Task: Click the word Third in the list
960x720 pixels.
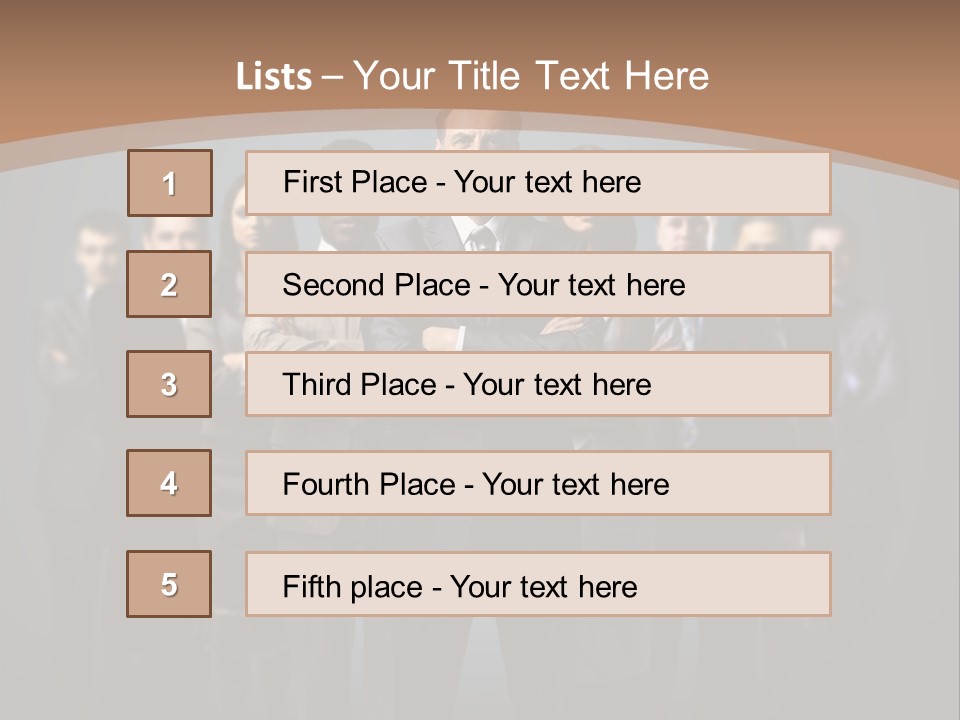Action: point(316,384)
